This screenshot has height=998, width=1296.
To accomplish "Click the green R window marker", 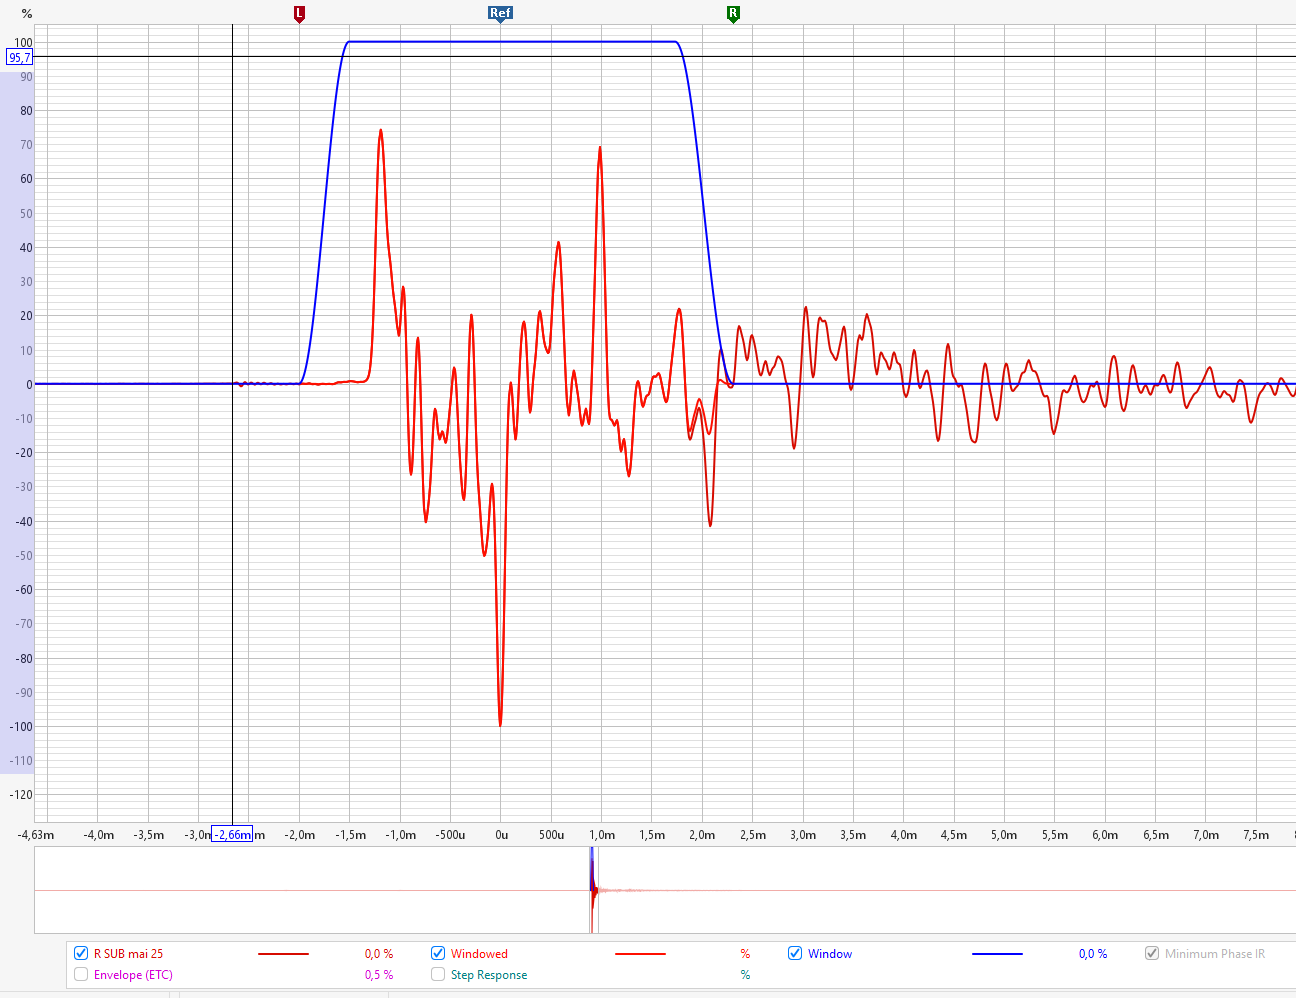I will coord(733,13).
